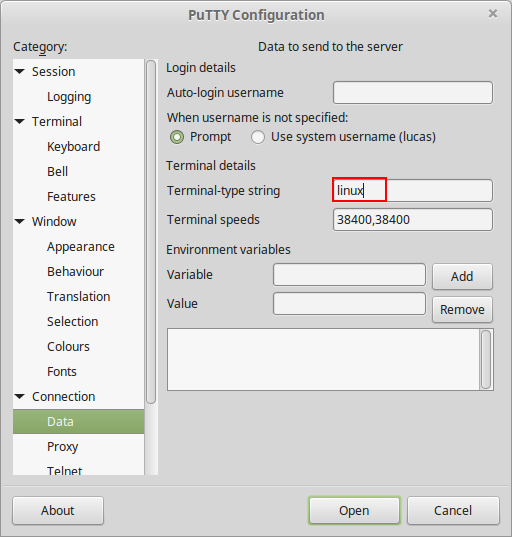512x537 pixels.
Task: Open the Colours category
Action: point(68,347)
